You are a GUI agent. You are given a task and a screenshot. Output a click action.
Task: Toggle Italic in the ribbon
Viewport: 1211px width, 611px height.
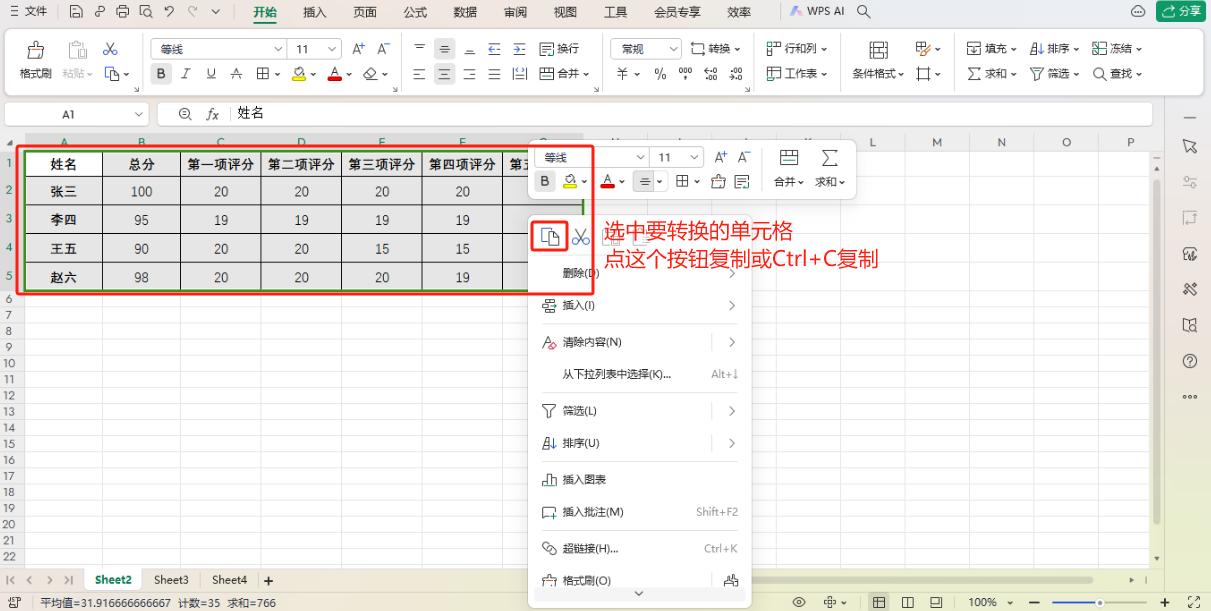187,73
